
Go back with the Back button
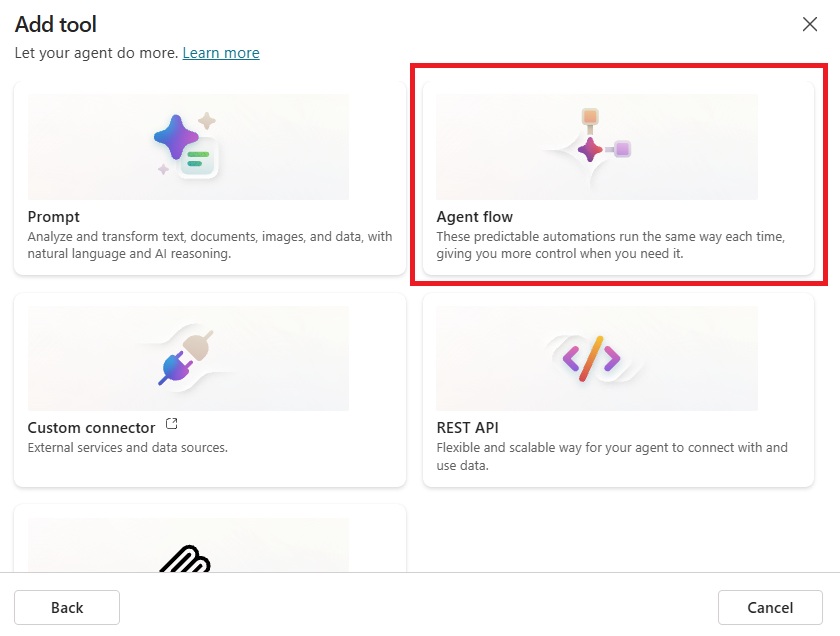coord(67,607)
